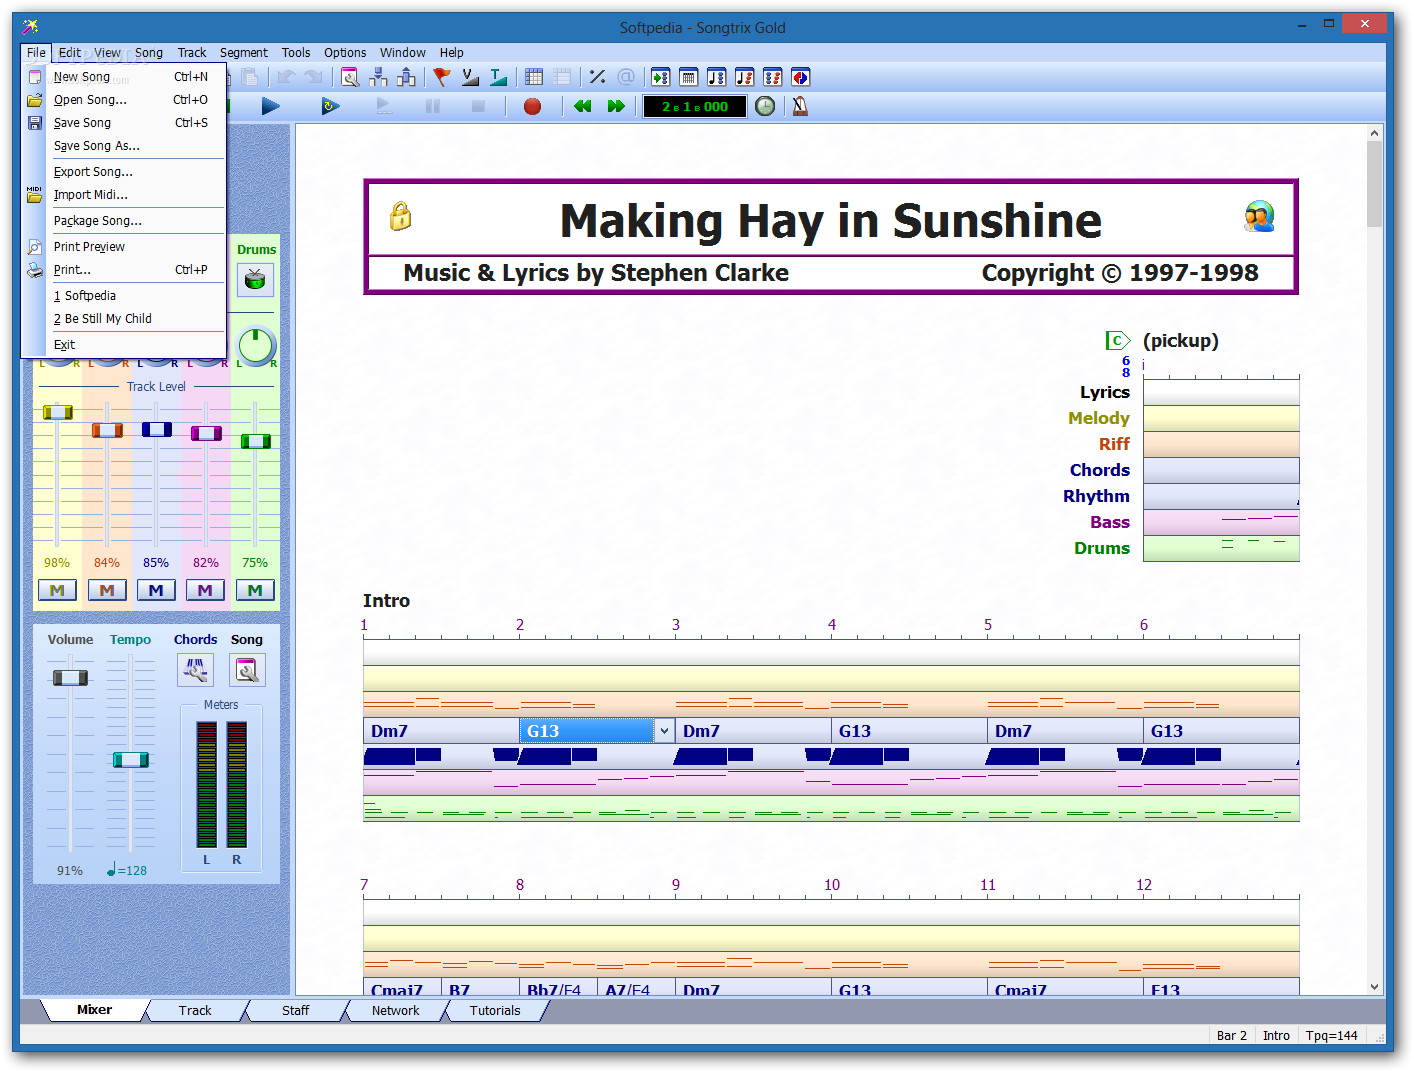This screenshot has height=1072, width=1414.
Task: Click the green fast-forward double-arrow button
Action: 616,106
